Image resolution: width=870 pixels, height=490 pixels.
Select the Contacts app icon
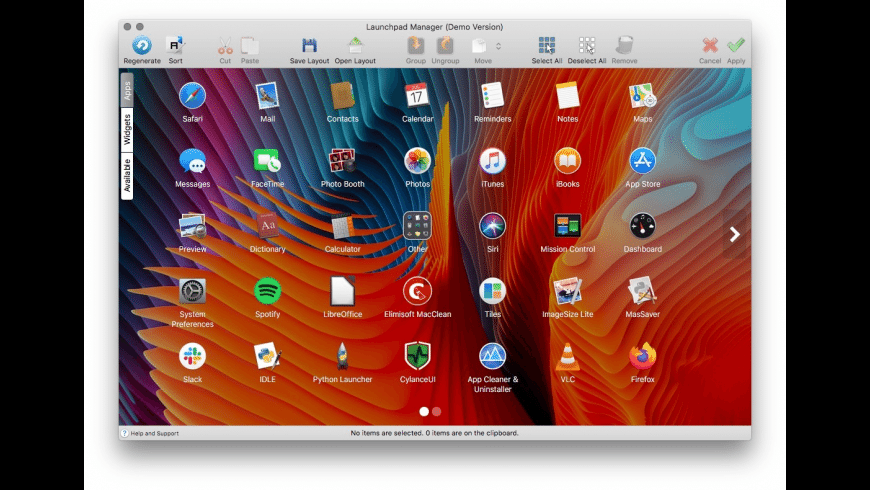pyautogui.click(x=342, y=95)
